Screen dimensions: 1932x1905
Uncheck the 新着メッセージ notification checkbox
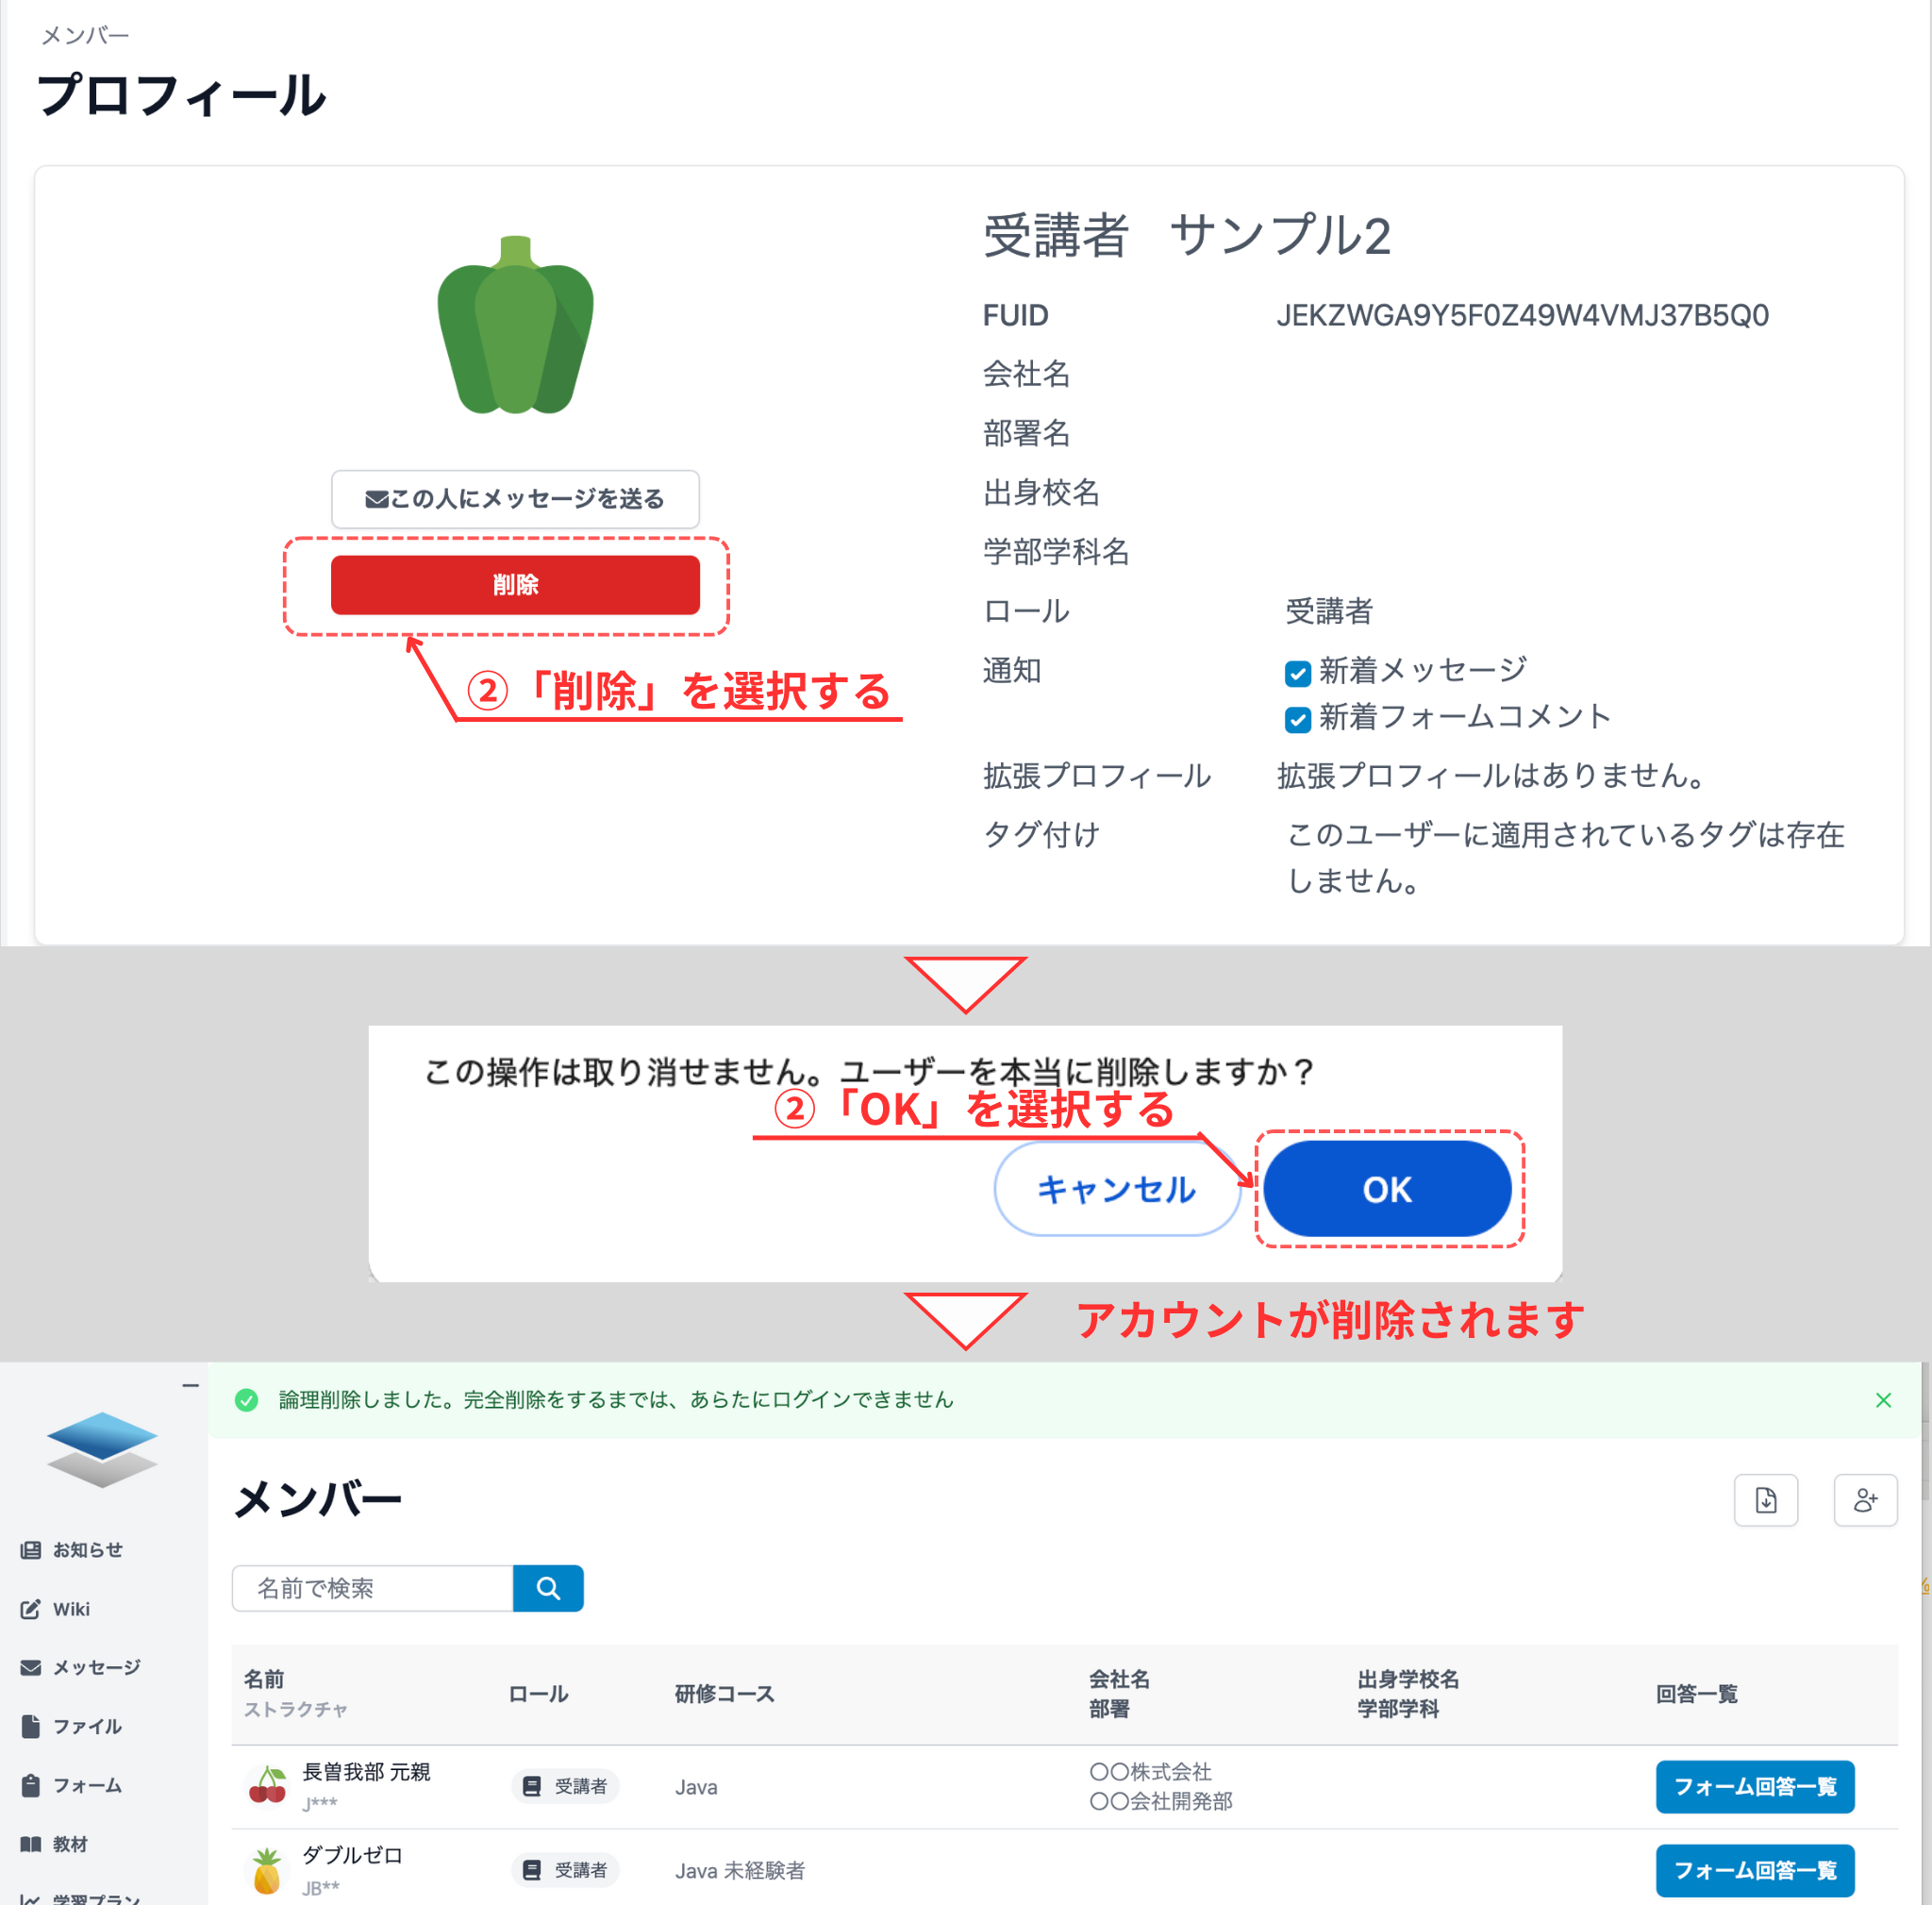pos(1297,672)
